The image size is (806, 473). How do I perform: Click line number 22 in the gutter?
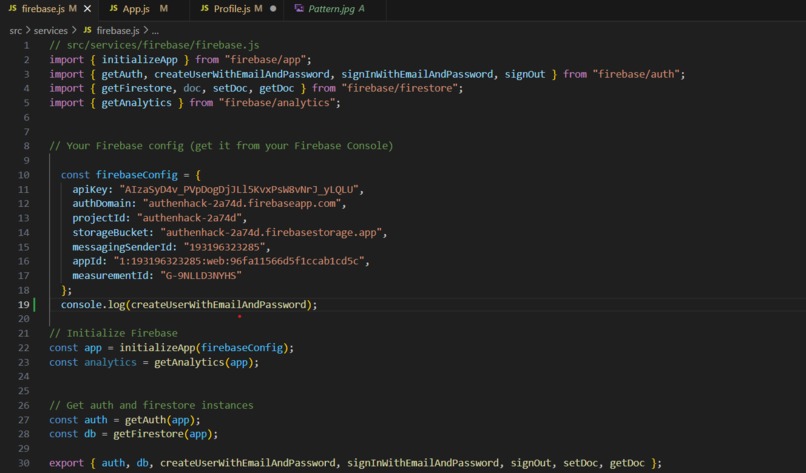(x=24, y=348)
